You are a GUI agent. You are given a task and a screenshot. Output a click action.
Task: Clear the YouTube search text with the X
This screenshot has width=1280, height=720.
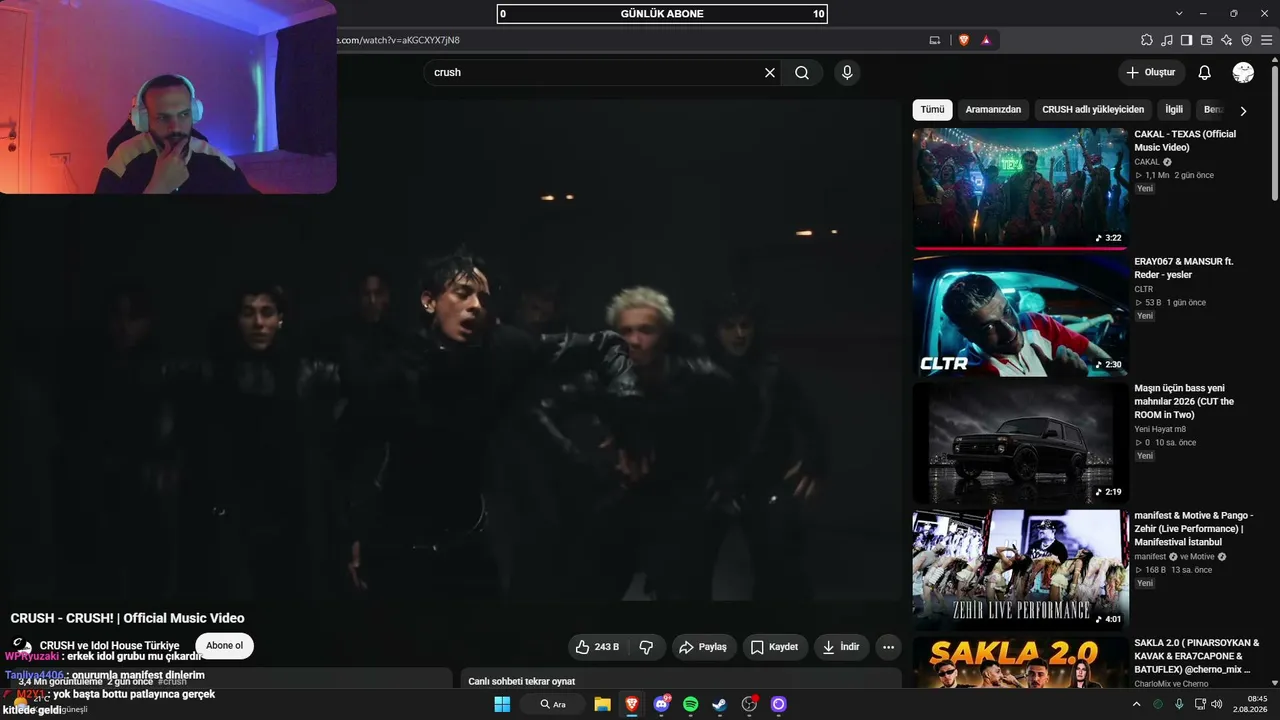coord(770,72)
